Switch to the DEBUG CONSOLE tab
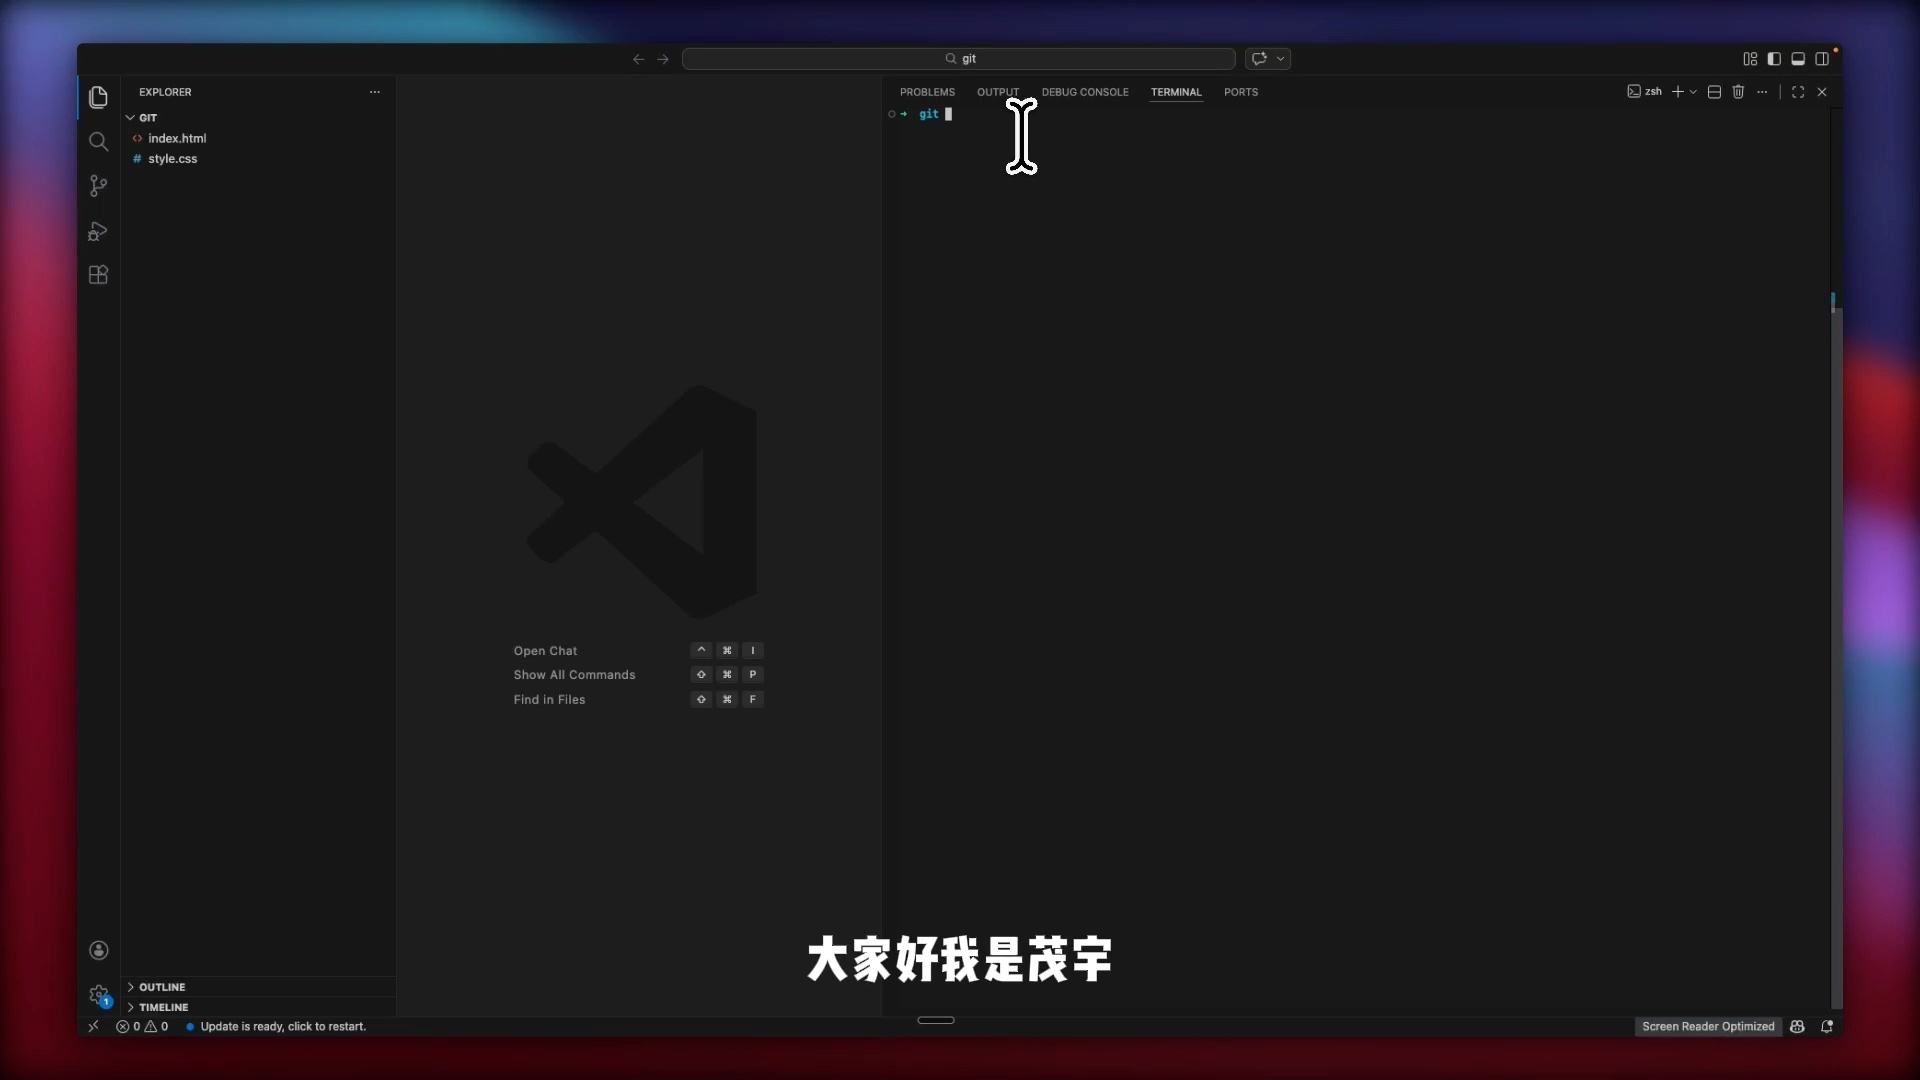1920x1080 pixels. pos(1084,92)
